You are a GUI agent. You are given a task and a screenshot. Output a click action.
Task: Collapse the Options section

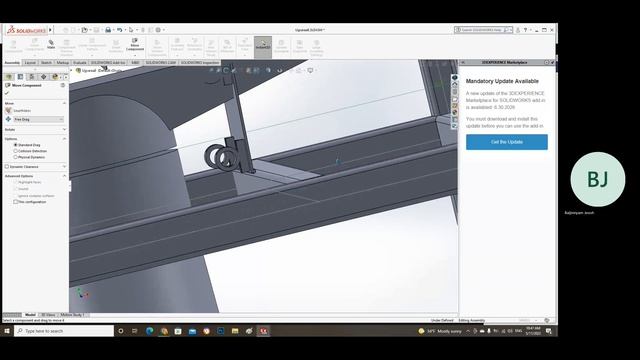(64, 139)
